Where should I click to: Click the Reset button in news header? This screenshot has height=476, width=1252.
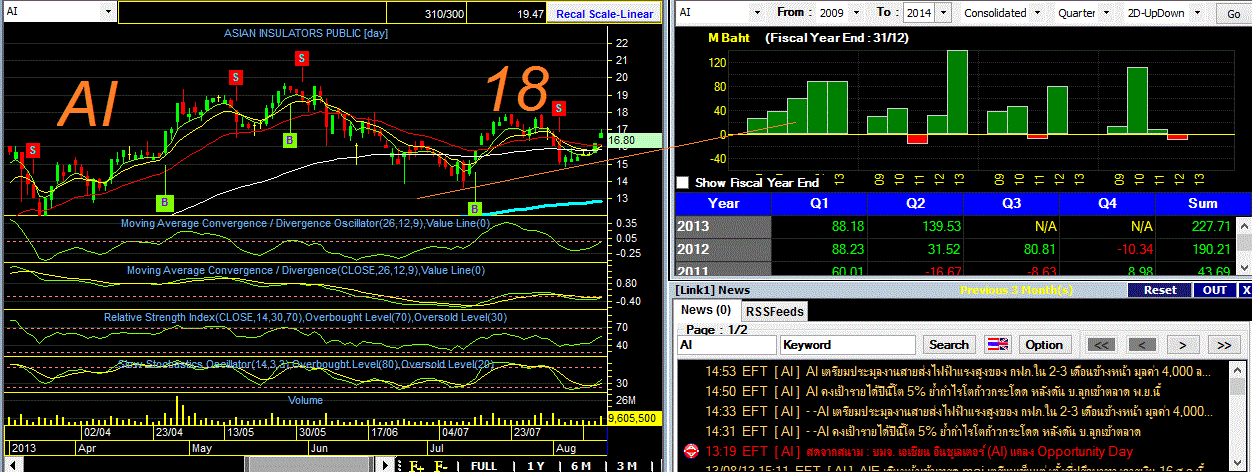pos(1160,289)
